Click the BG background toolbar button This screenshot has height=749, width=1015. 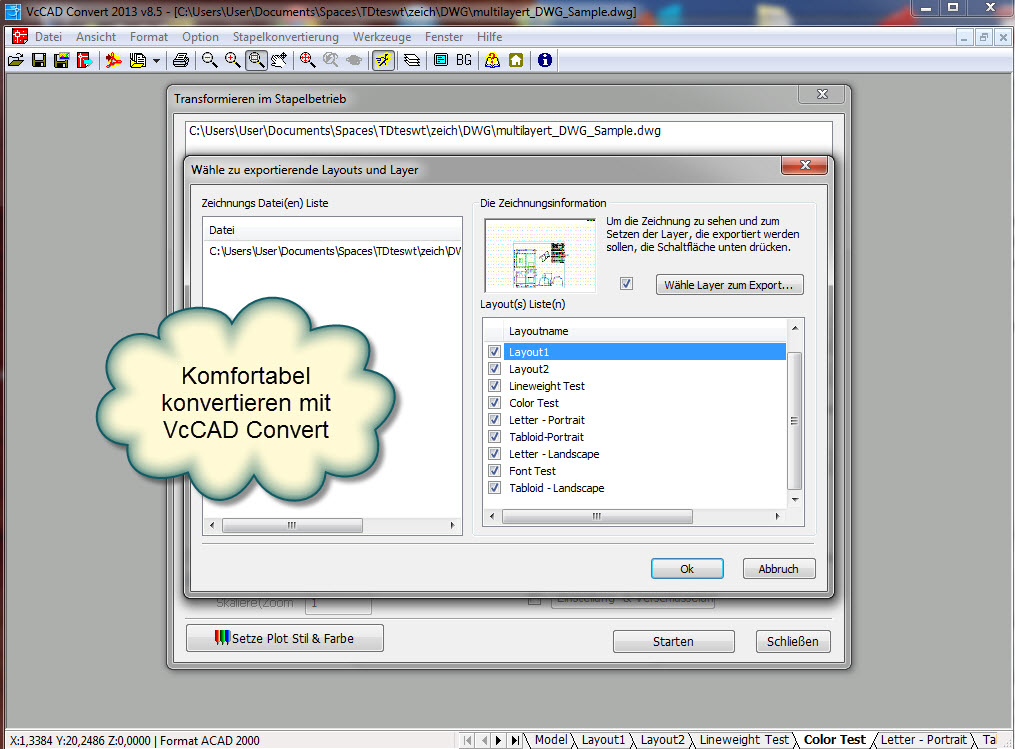pyautogui.click(x=464, y=60)
